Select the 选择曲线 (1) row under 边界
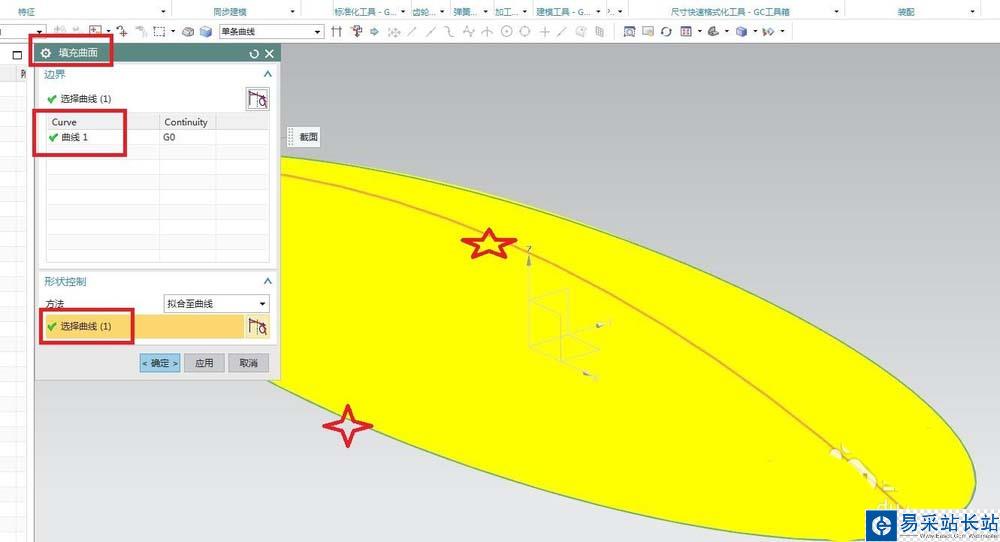Image resolution: width=1000 pixels, height=542 pixels. 144,99
